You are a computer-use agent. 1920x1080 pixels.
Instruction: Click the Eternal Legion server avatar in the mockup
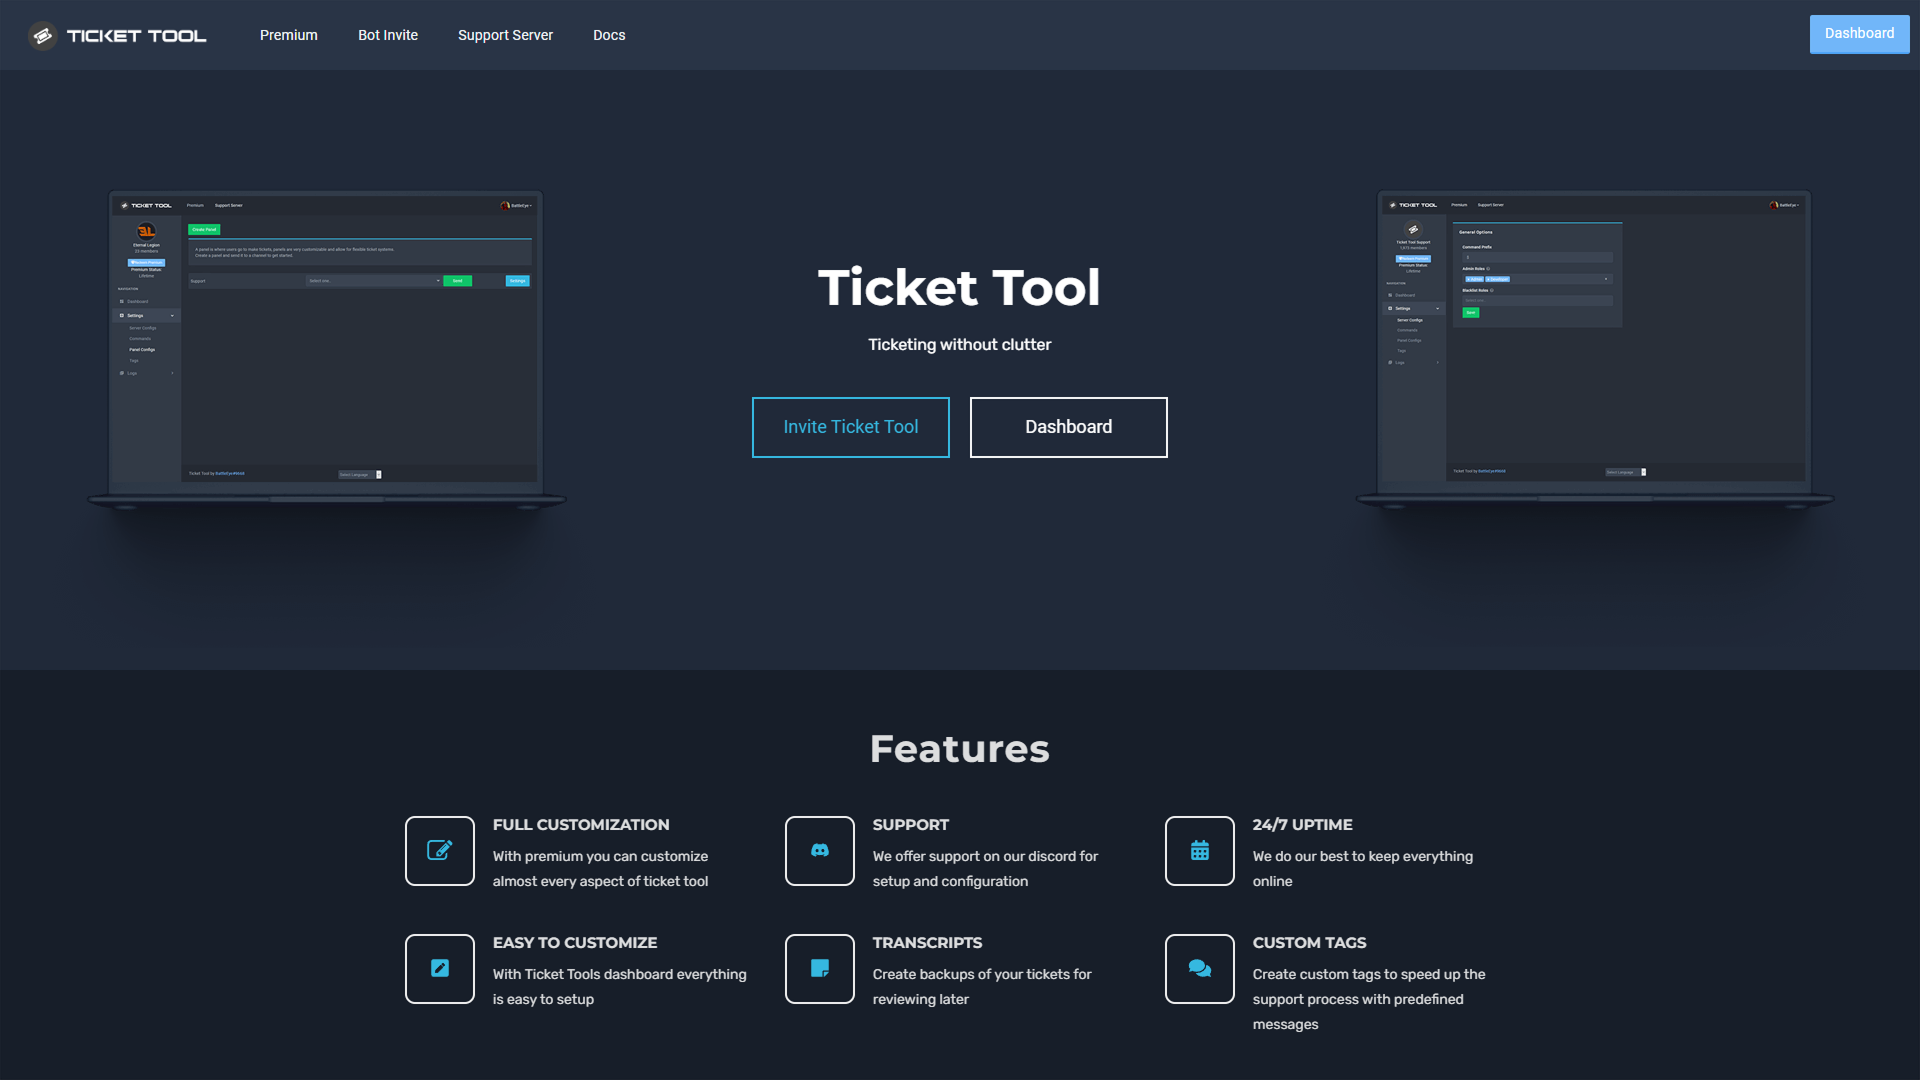click(146, 231)
